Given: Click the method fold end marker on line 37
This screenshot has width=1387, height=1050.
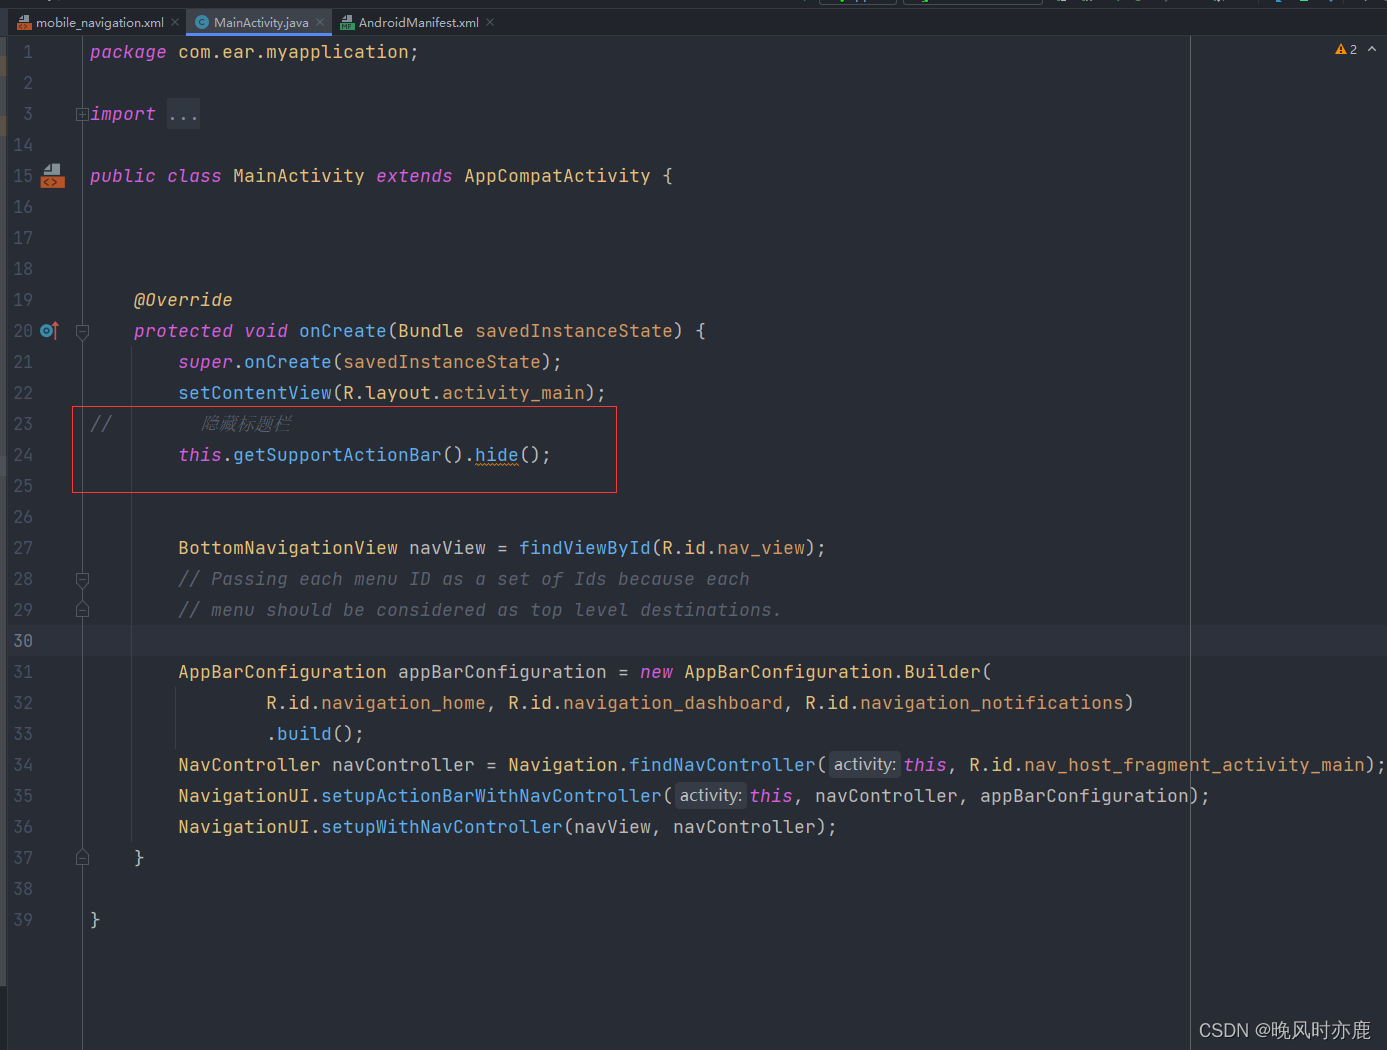Looking at the screenshot, I should click(82, 858).
